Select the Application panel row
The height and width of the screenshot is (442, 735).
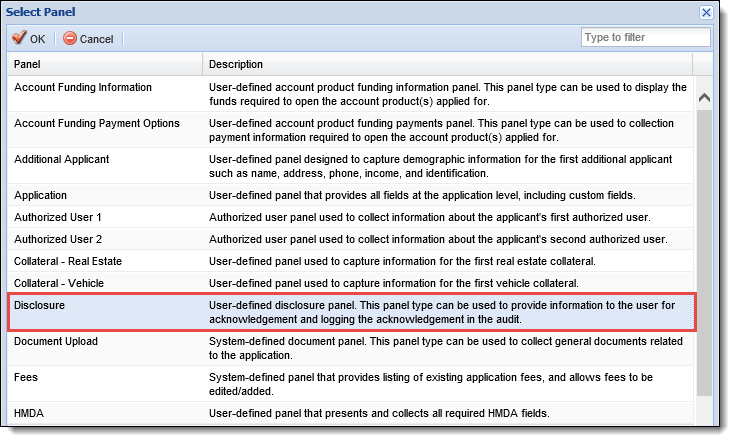[x=350, y=195]
